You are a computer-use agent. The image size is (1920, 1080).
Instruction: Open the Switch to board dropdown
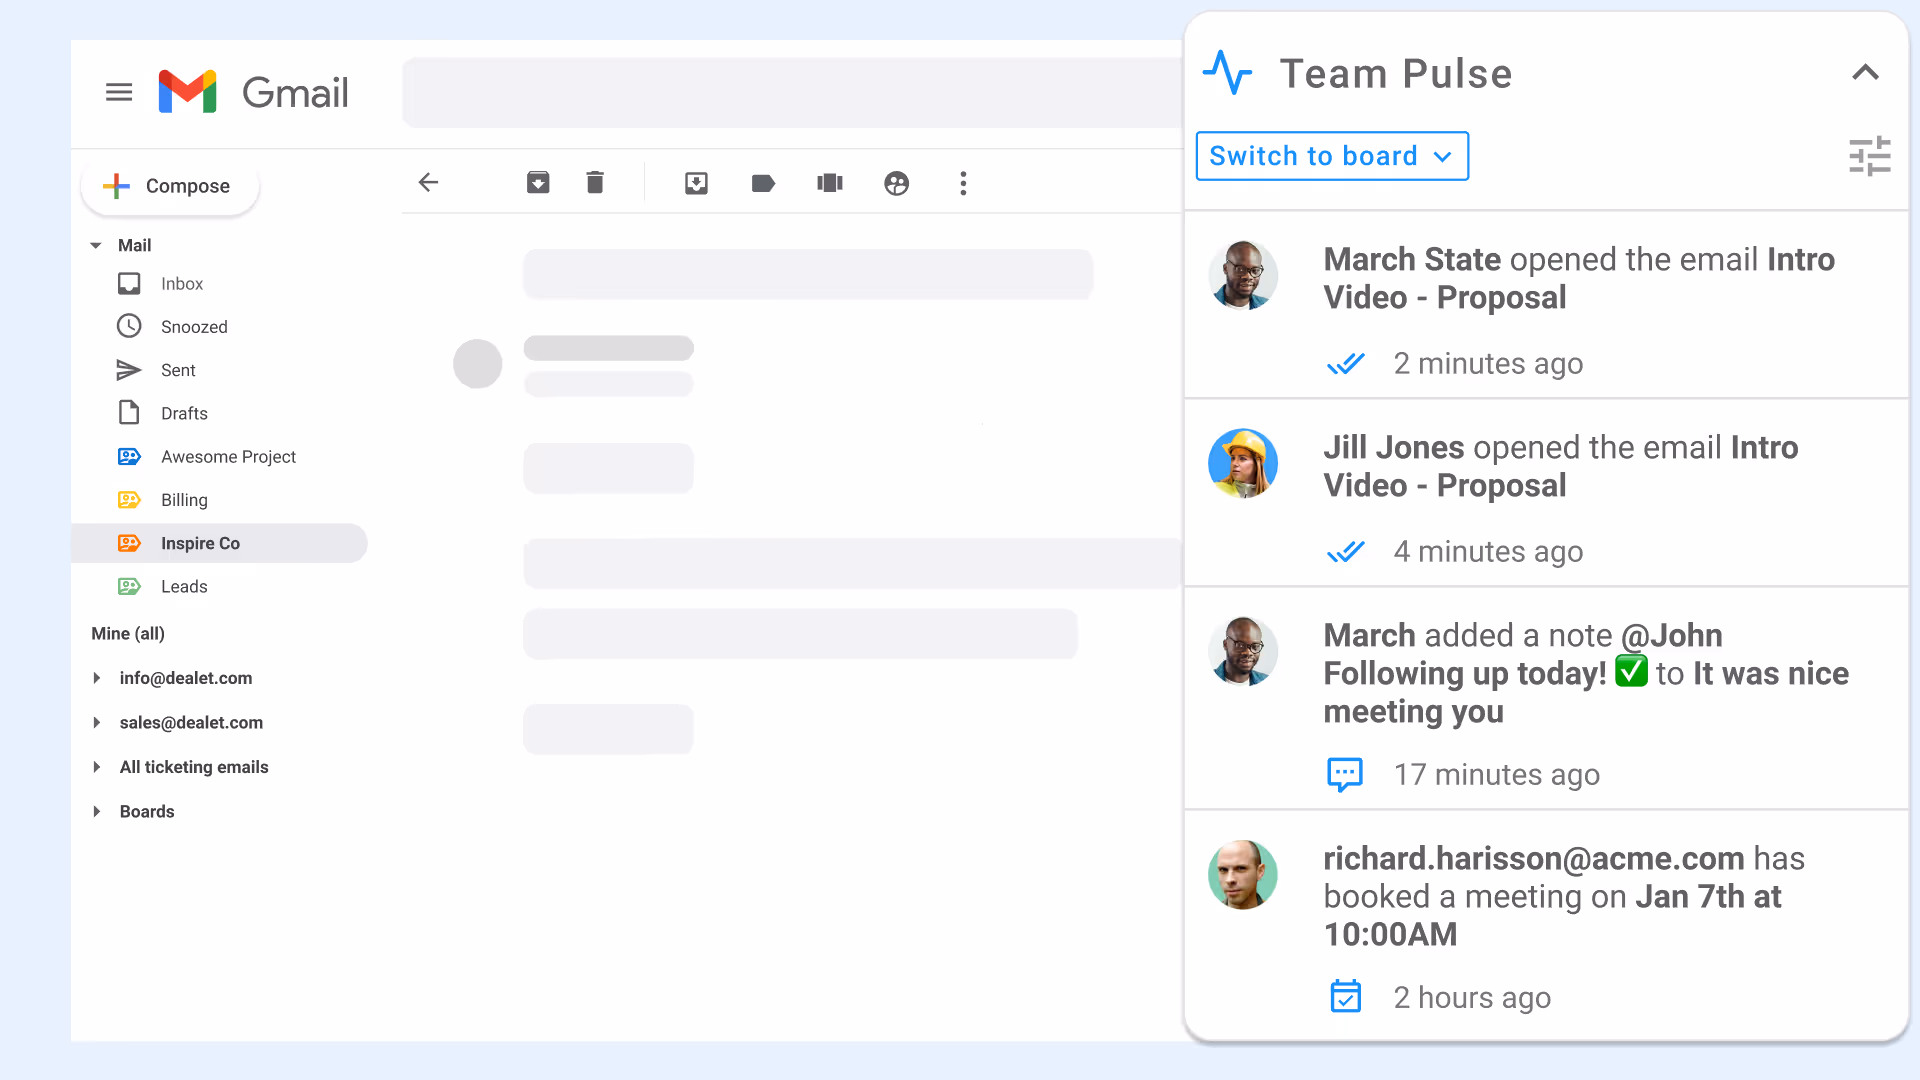[x=1331, y=156]
